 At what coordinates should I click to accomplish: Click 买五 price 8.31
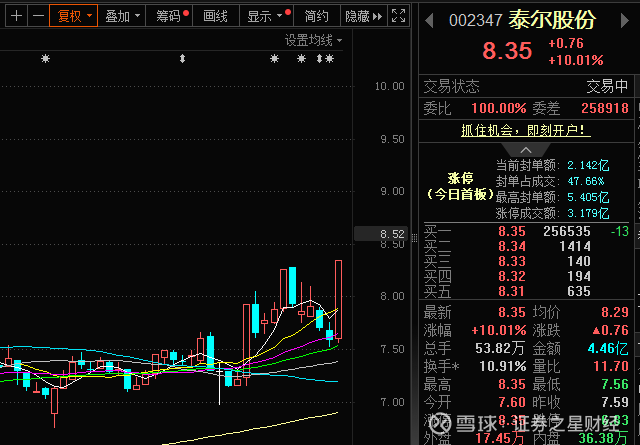pos(512,291)
